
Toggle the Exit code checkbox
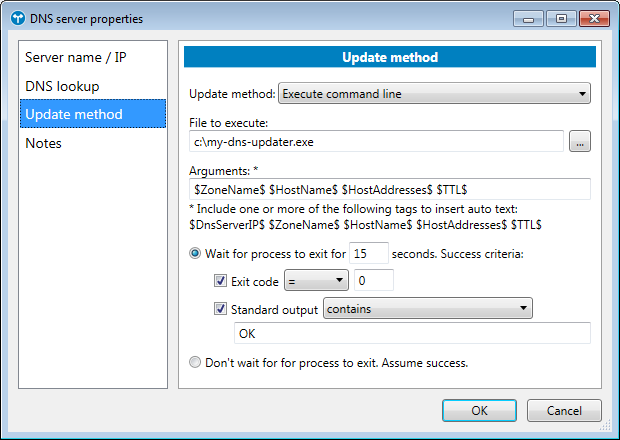tap(221, 281)
